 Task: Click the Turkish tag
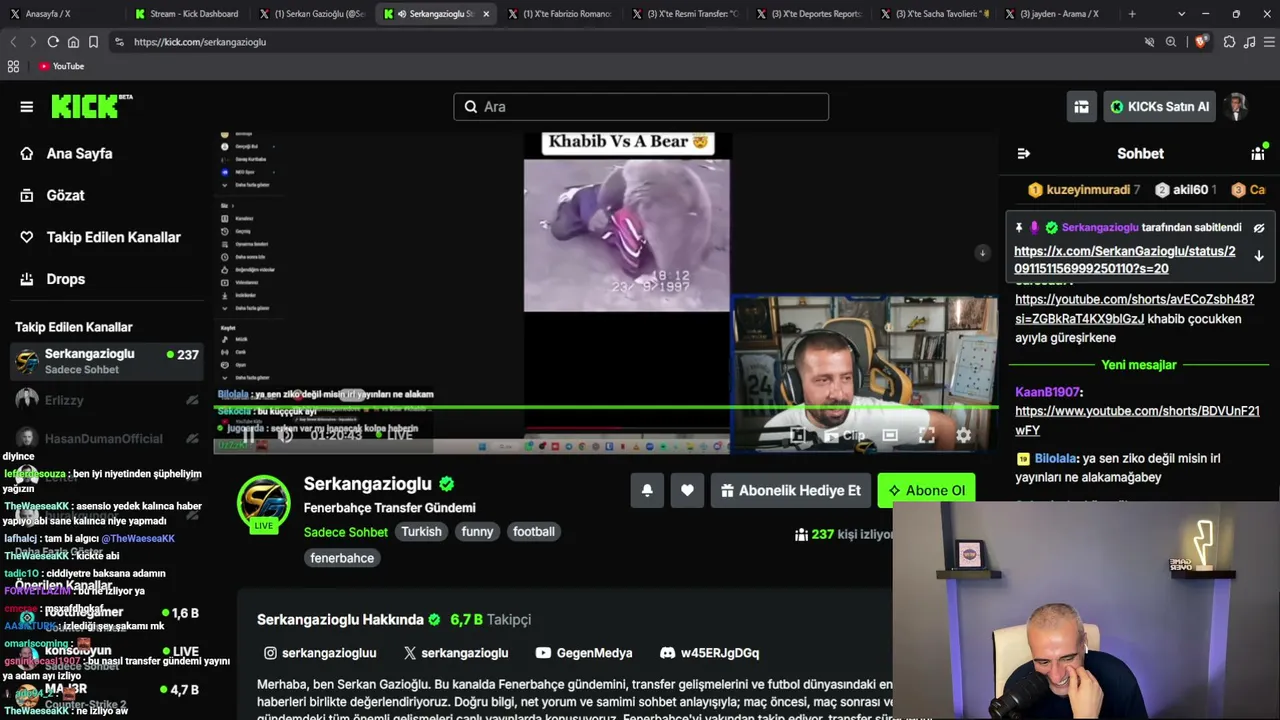[x=421, y=532]
